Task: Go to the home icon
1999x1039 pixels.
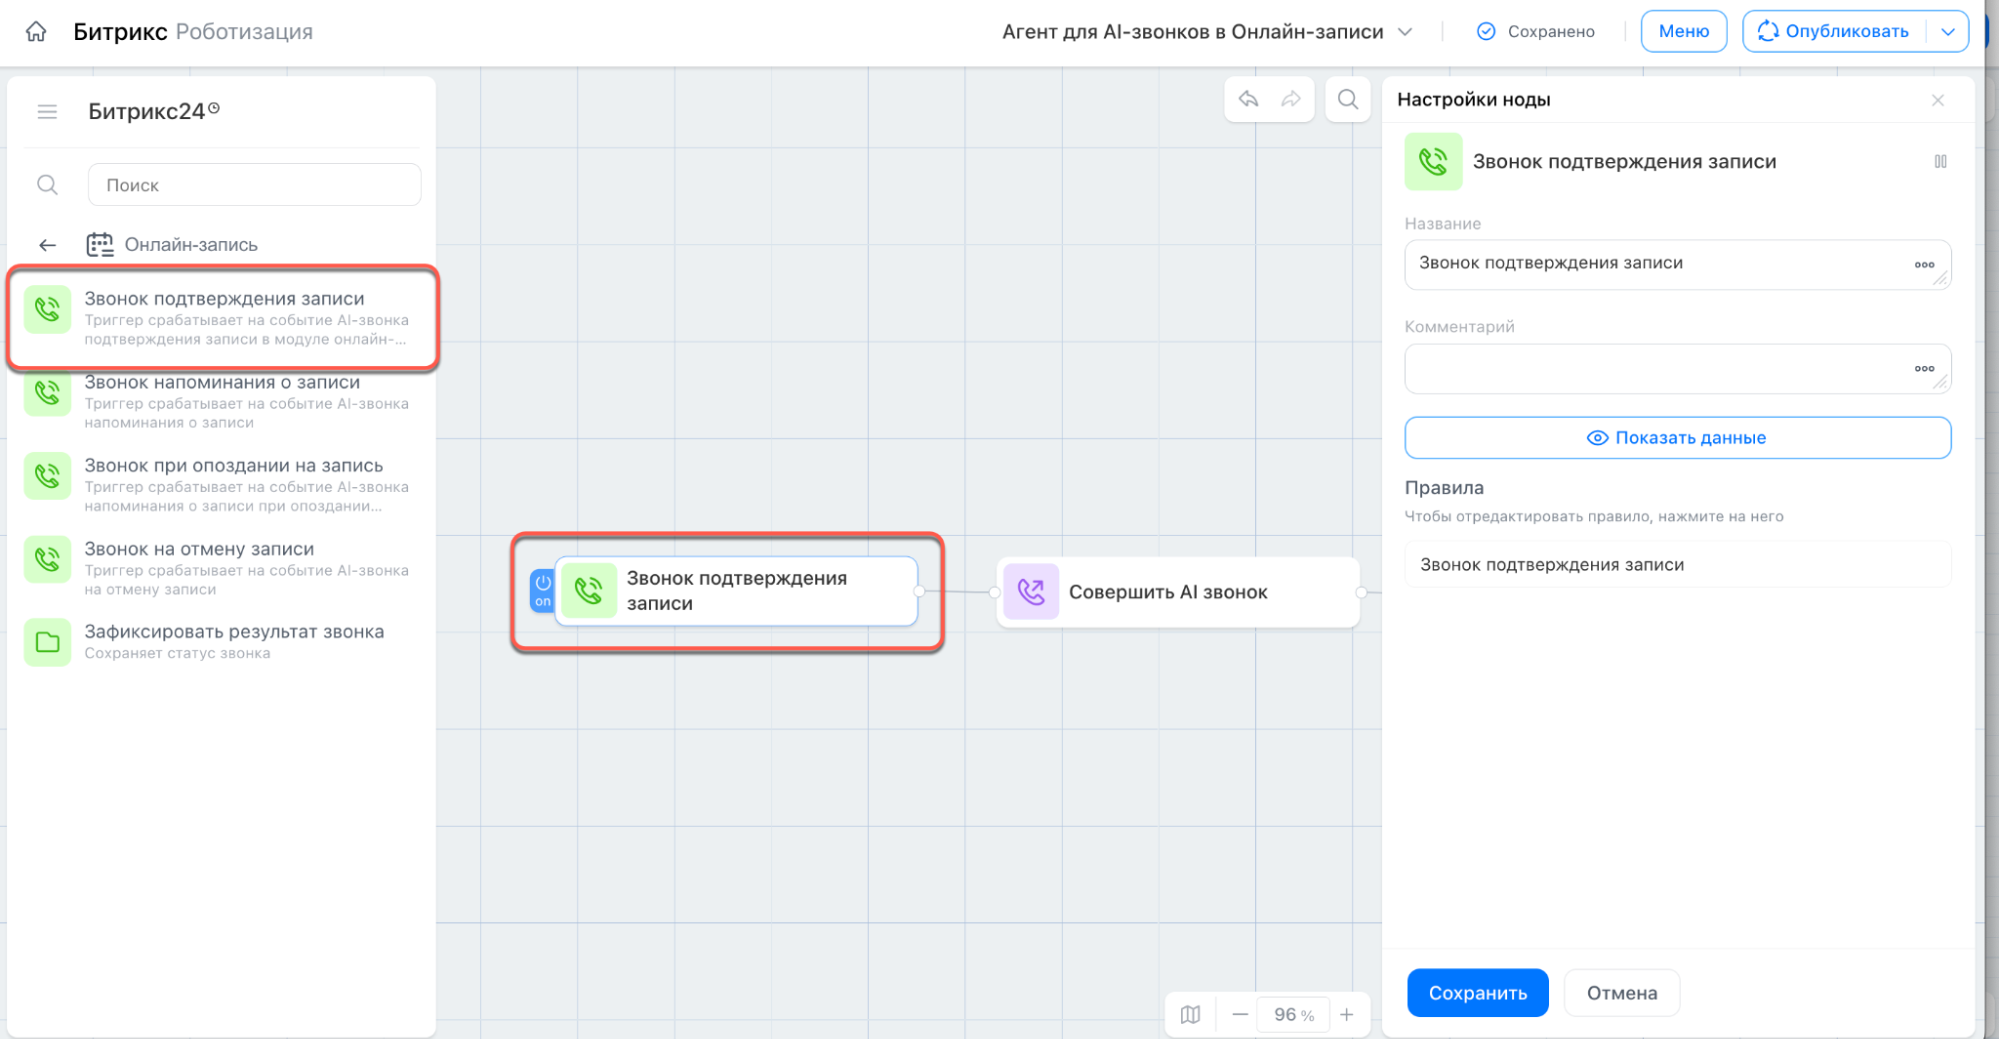Action: 36,32
